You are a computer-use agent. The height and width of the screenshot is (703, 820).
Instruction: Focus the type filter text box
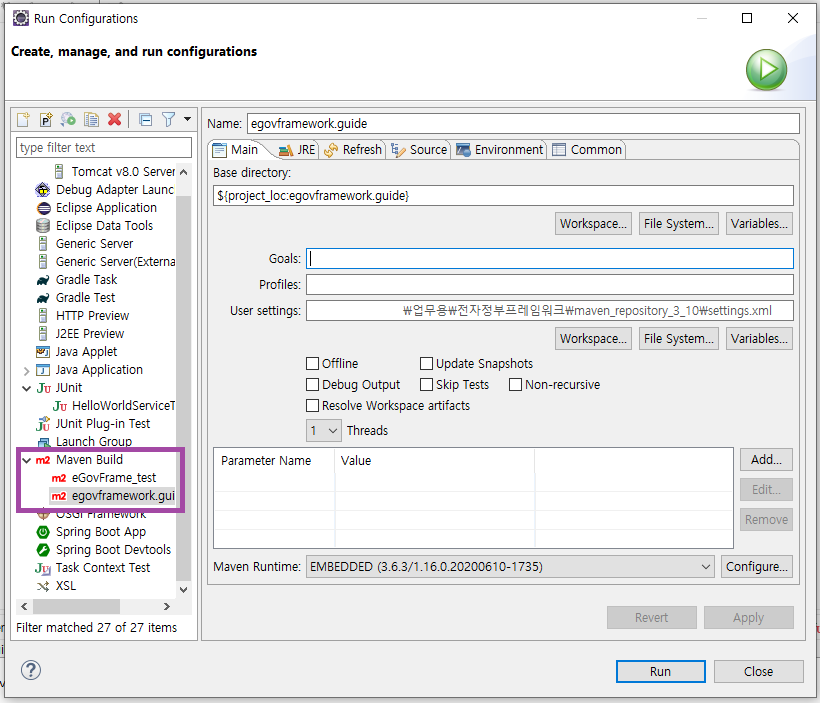click(x=104, y=148)
